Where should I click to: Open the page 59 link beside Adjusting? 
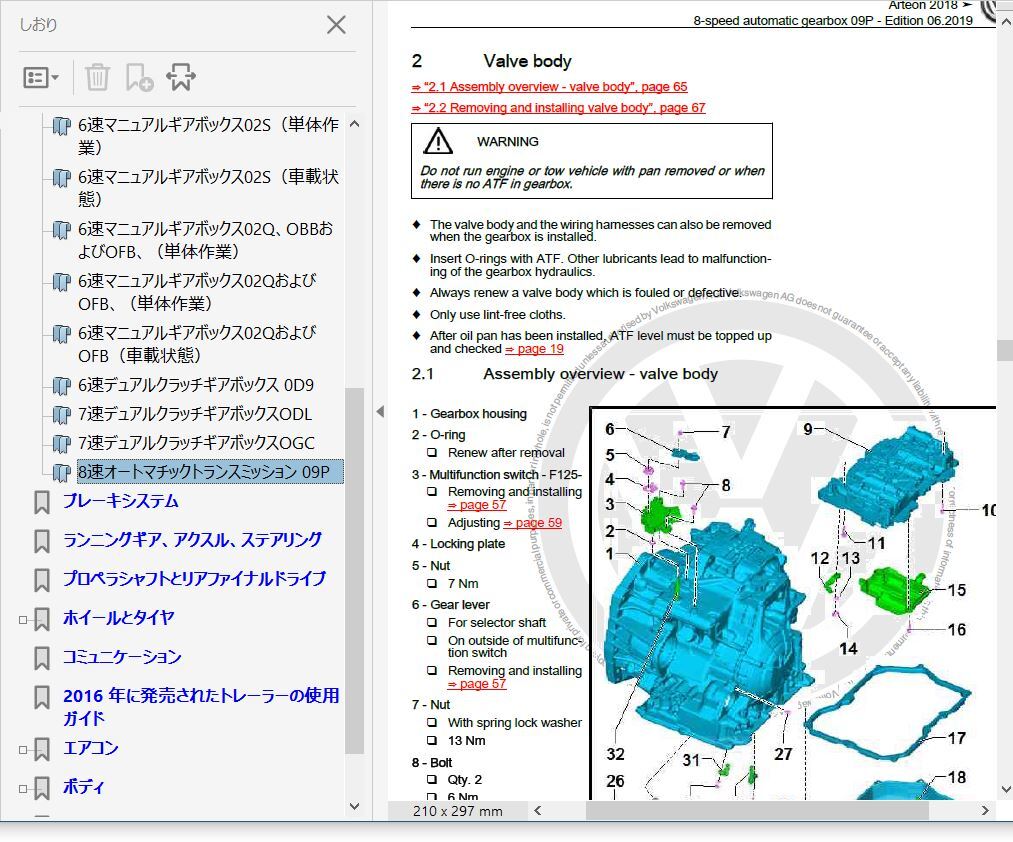pyautogui.click(x=532, y=523)
